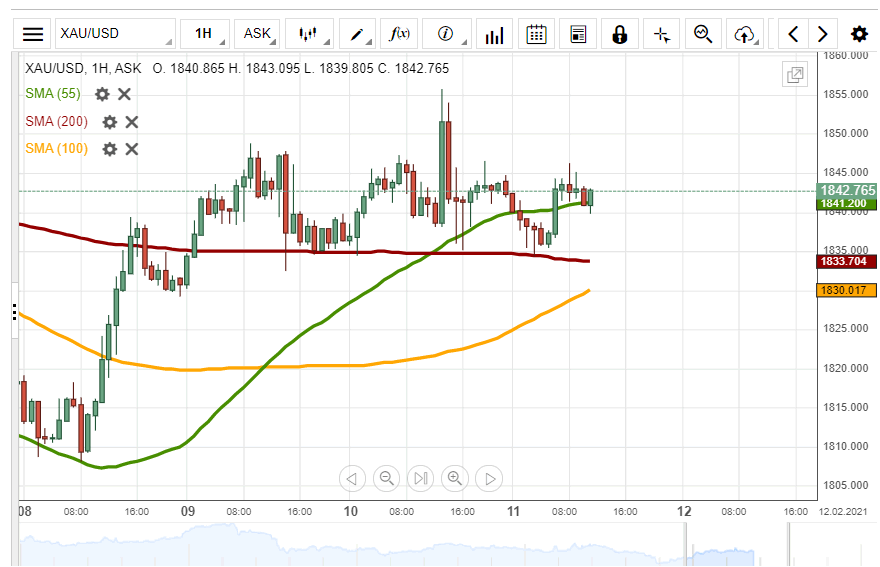Click the green SMA value 1841.200
The height and width of the screenshot is (567, 880).
coord(846,204)
